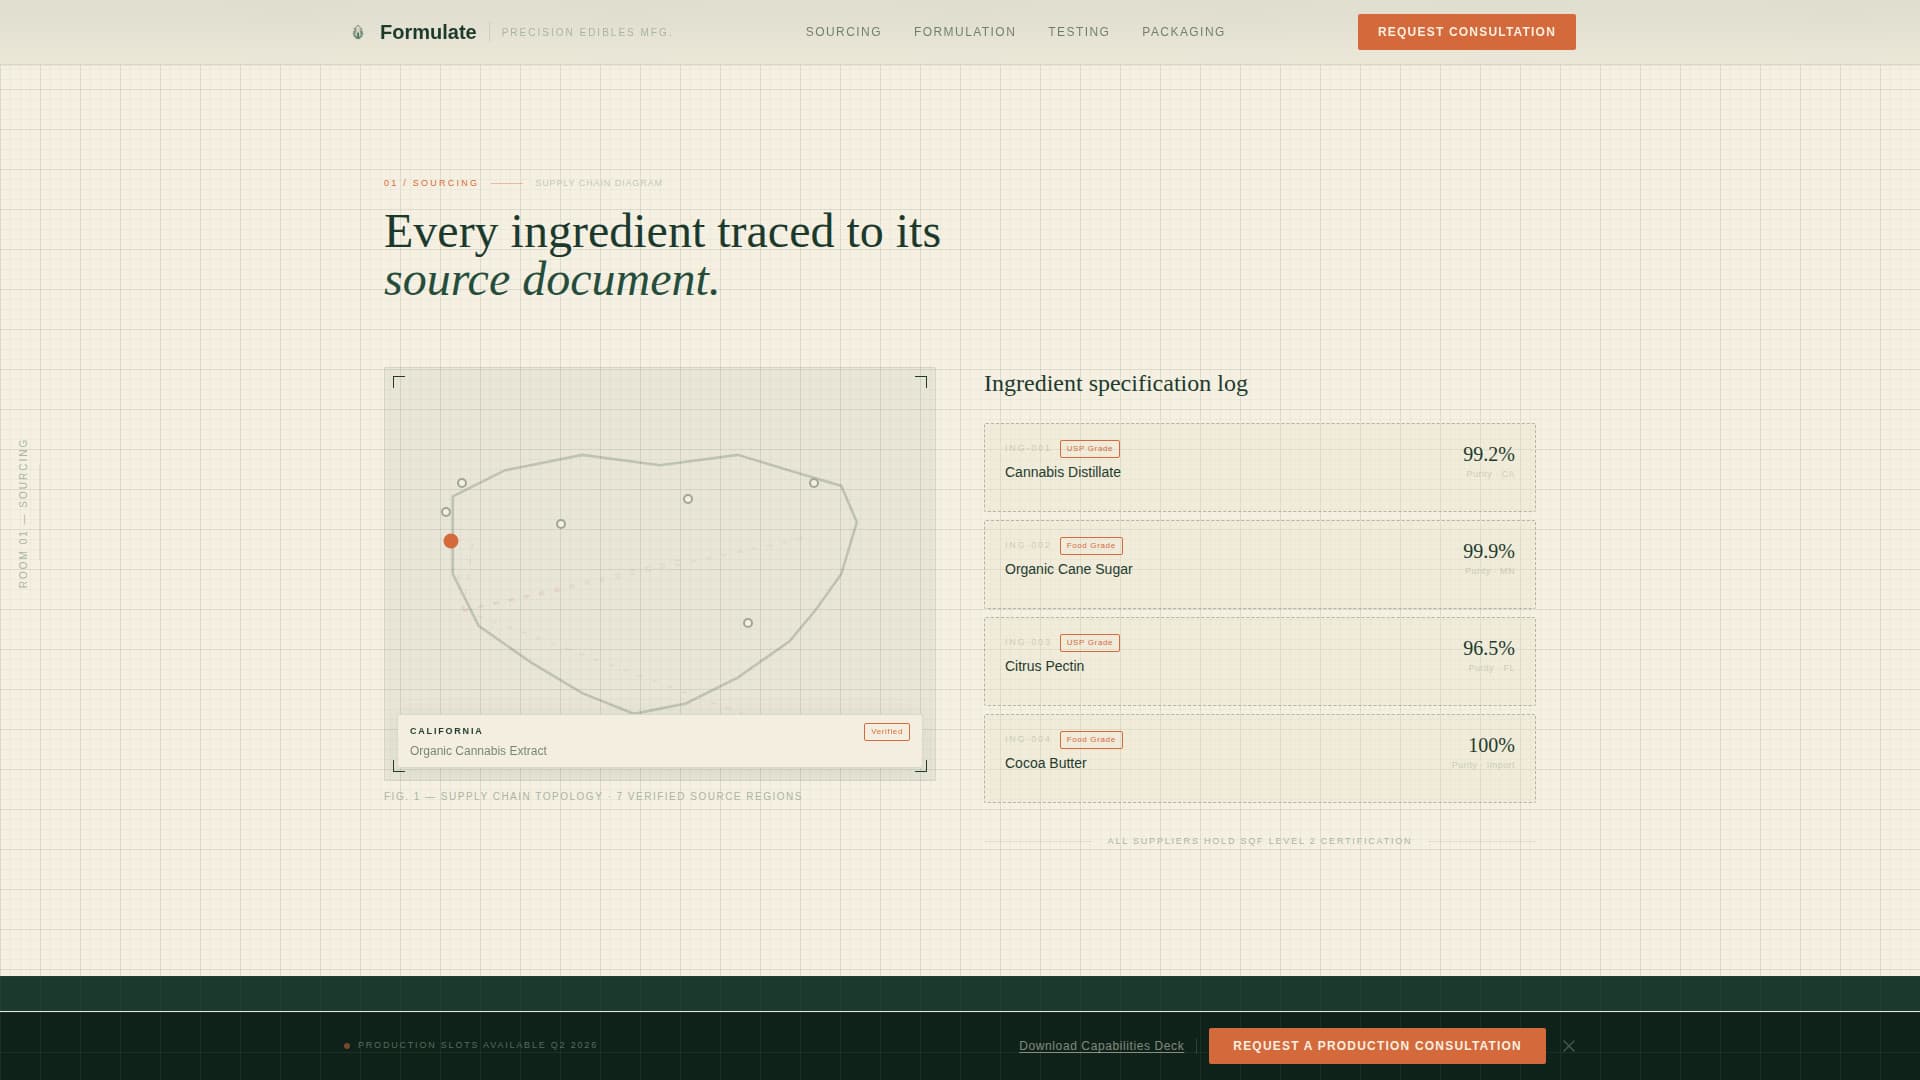Open the Sourcing nav item
This screenshot has height=1080, width=1920.
843,32
